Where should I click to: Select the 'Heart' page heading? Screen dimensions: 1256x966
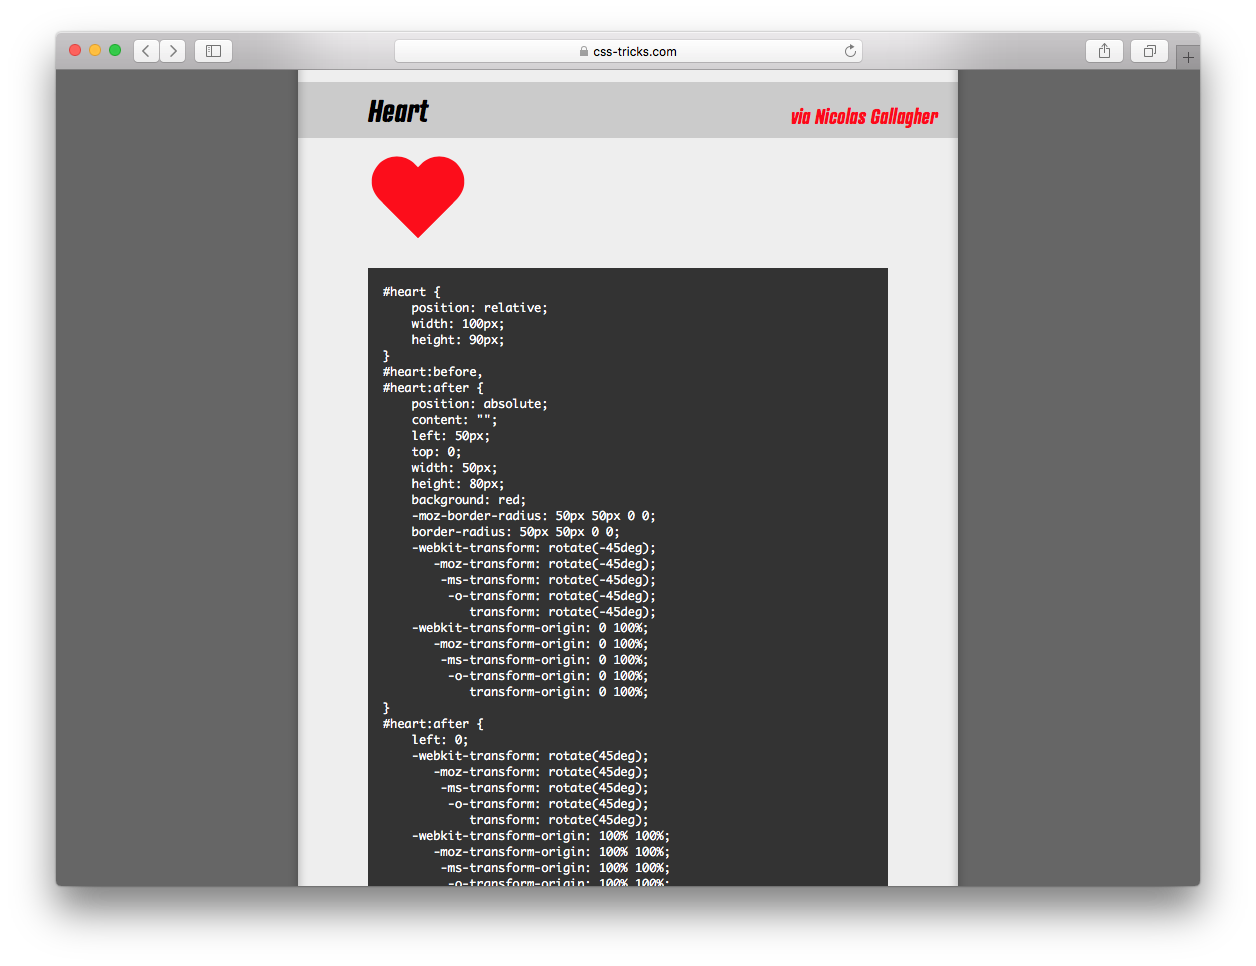[398, 111]
